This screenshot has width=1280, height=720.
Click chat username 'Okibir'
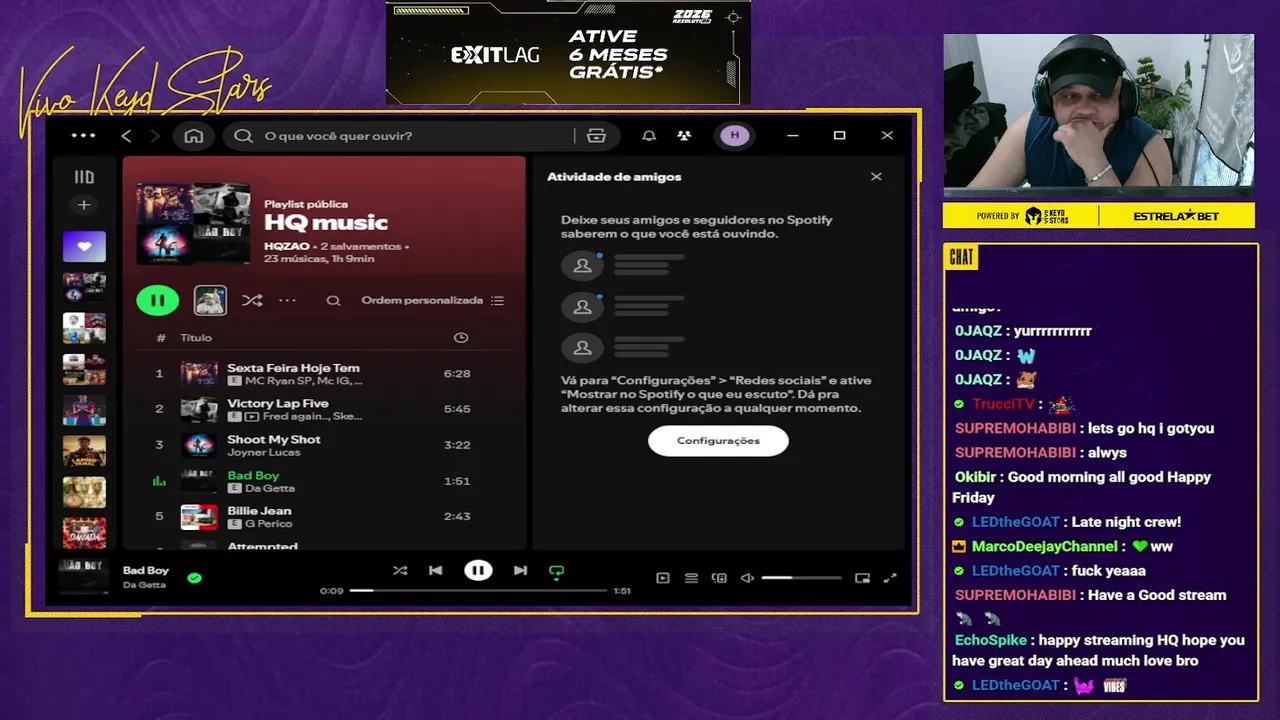[x=975, y=477]
